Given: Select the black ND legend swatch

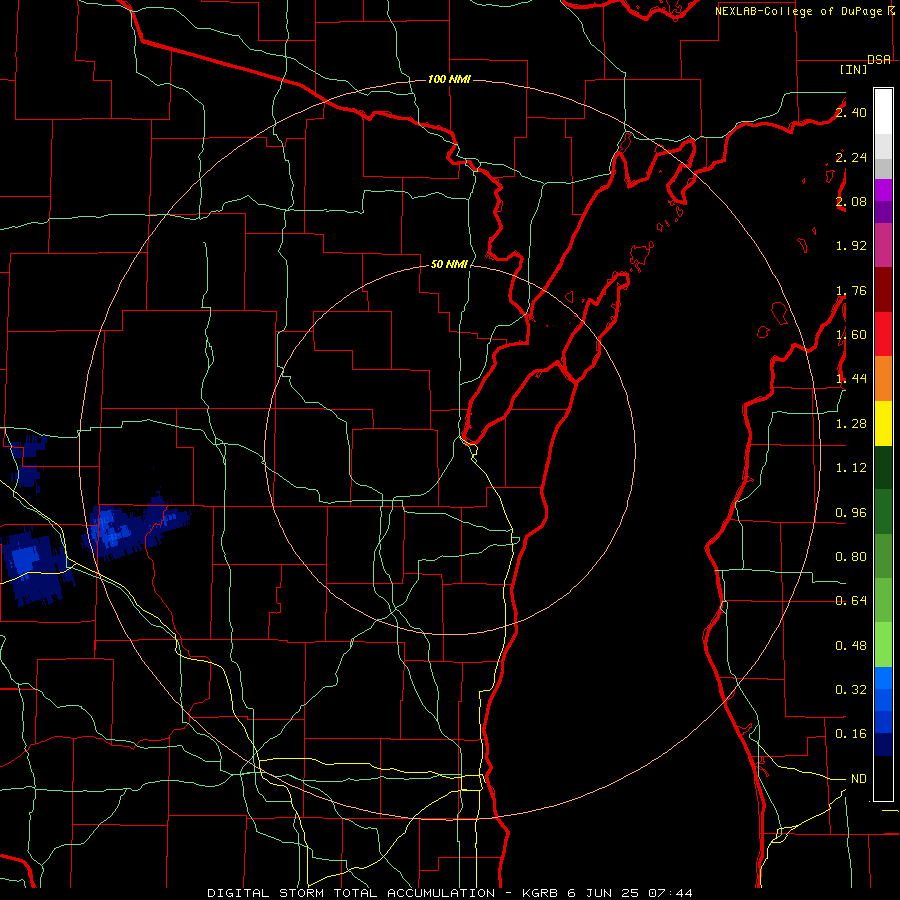Looking at the screenshot, I should 883,778.
